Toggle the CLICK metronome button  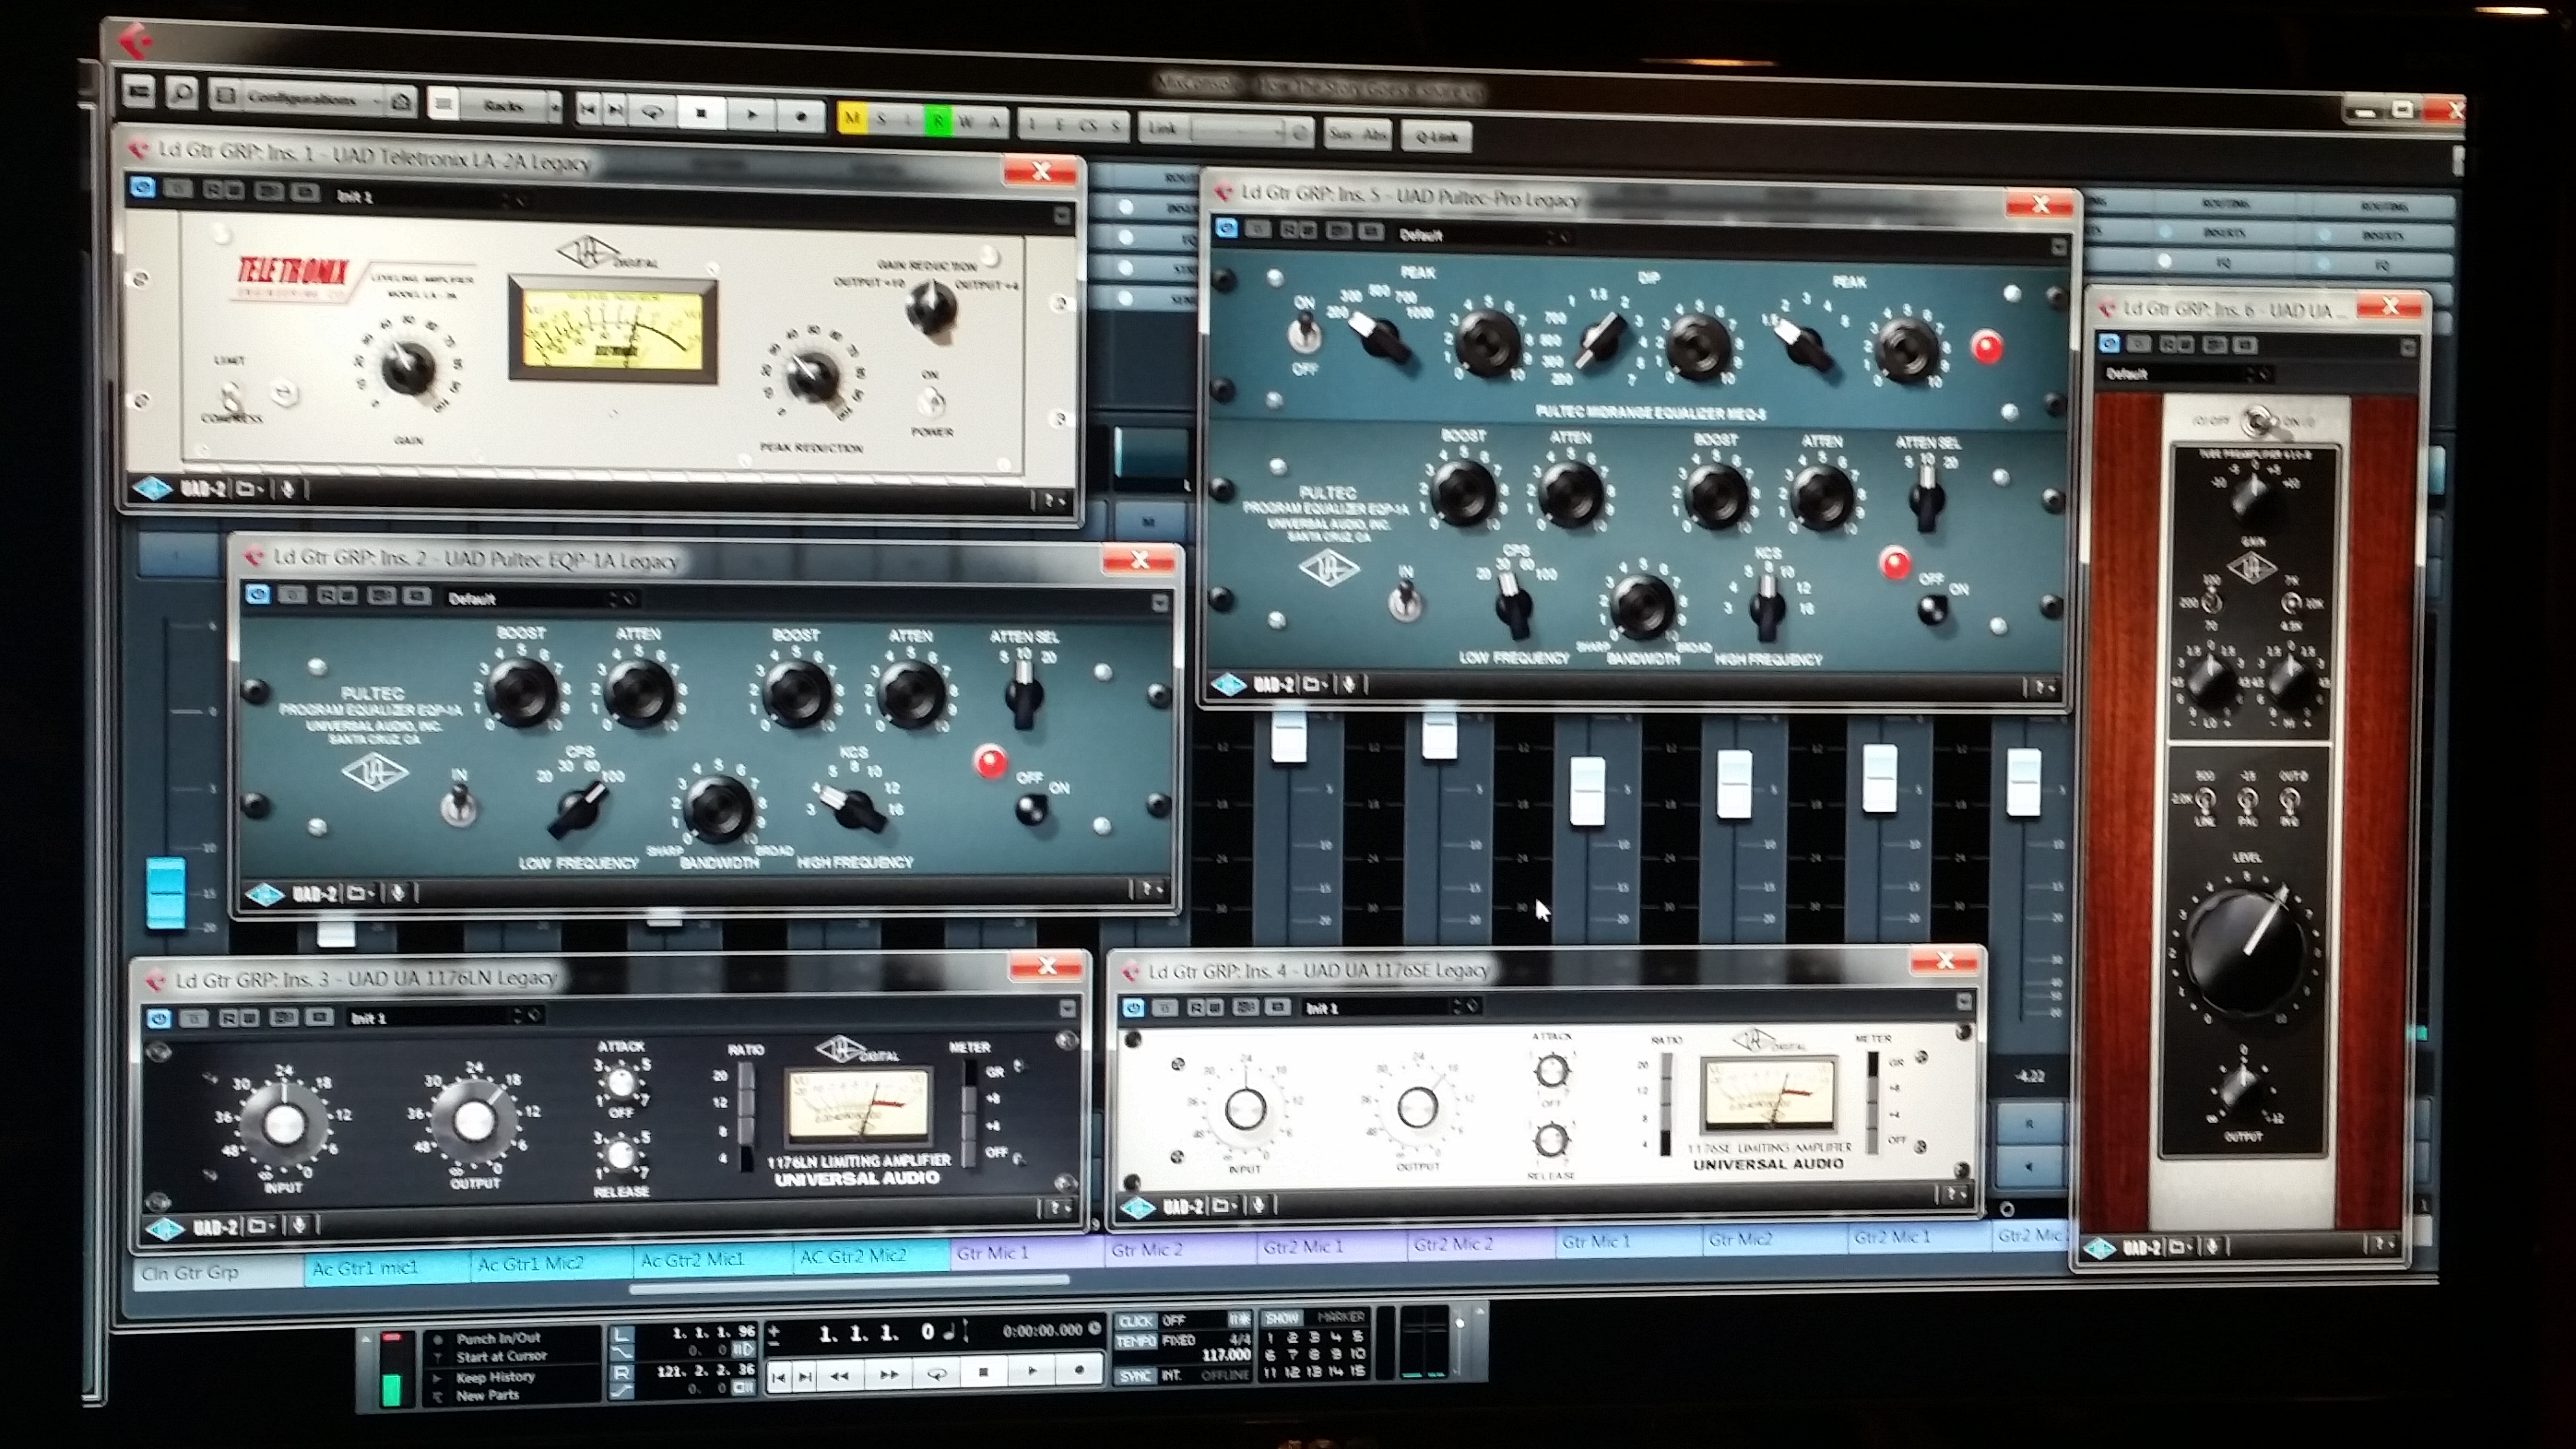pos(1136,1321)
